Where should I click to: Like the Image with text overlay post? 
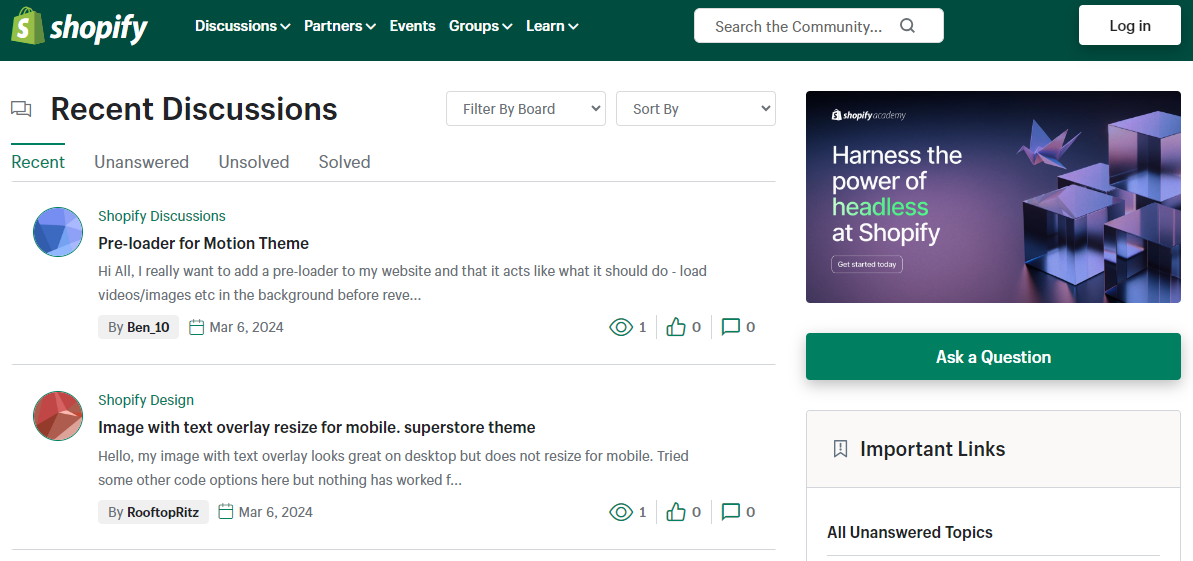tap(676, 512)
